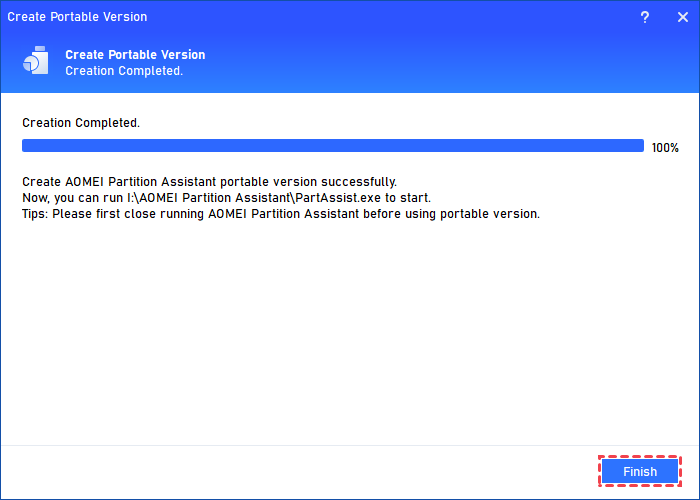Click the window title 'Create Portable Version'
Screen dimensions: 700x500
[77, 17]
